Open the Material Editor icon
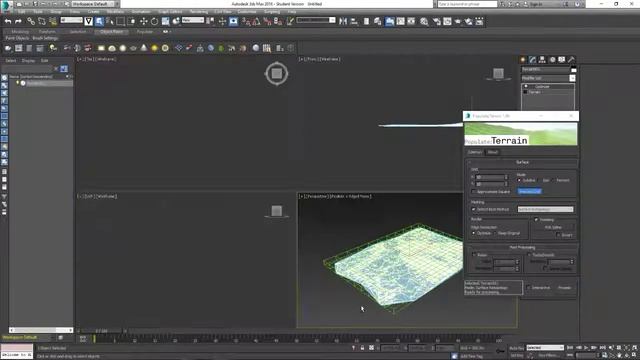Image resolution: width=640 pixels, height=360 pixels. 424,21
